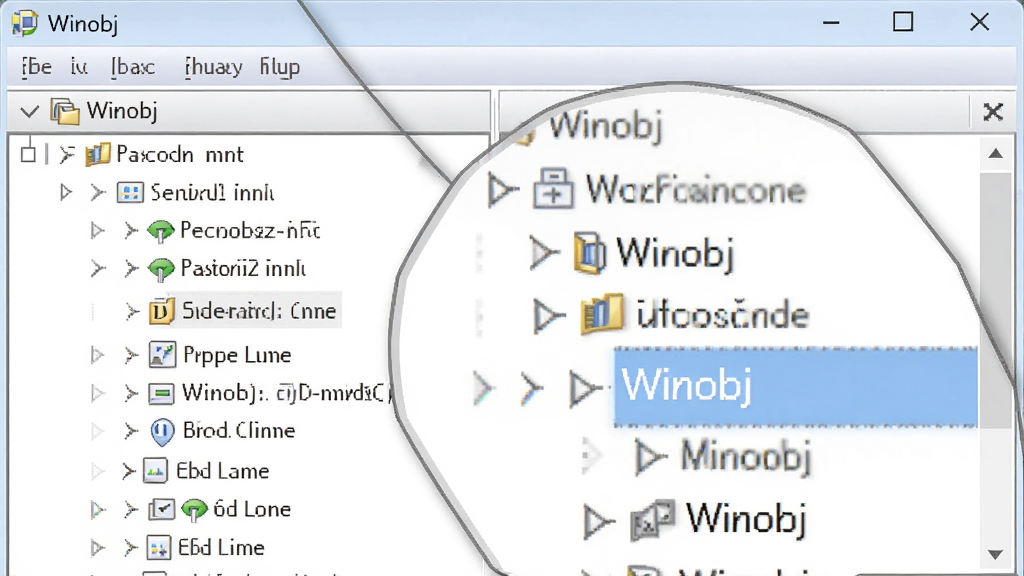
Task: Close the right pane with X
Action: [993, 112]
